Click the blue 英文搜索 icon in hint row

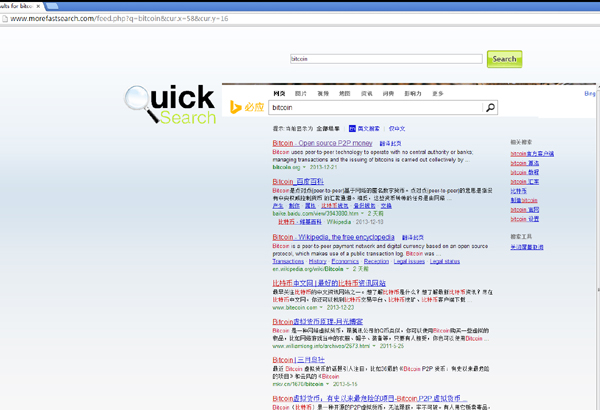pos(352,129)
